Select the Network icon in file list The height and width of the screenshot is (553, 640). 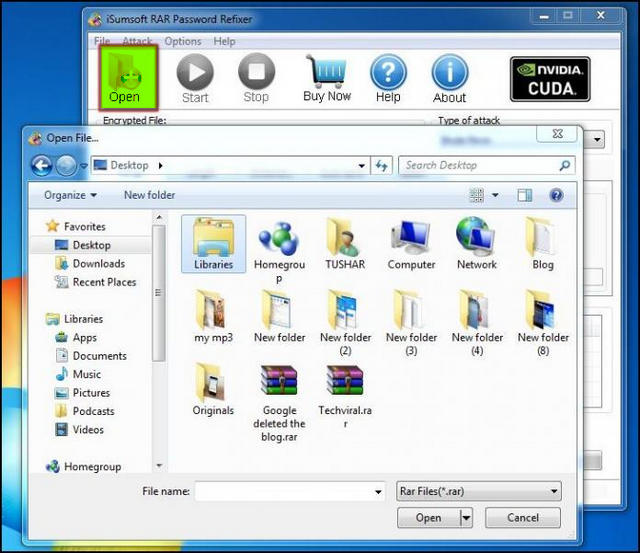[477, 244]
